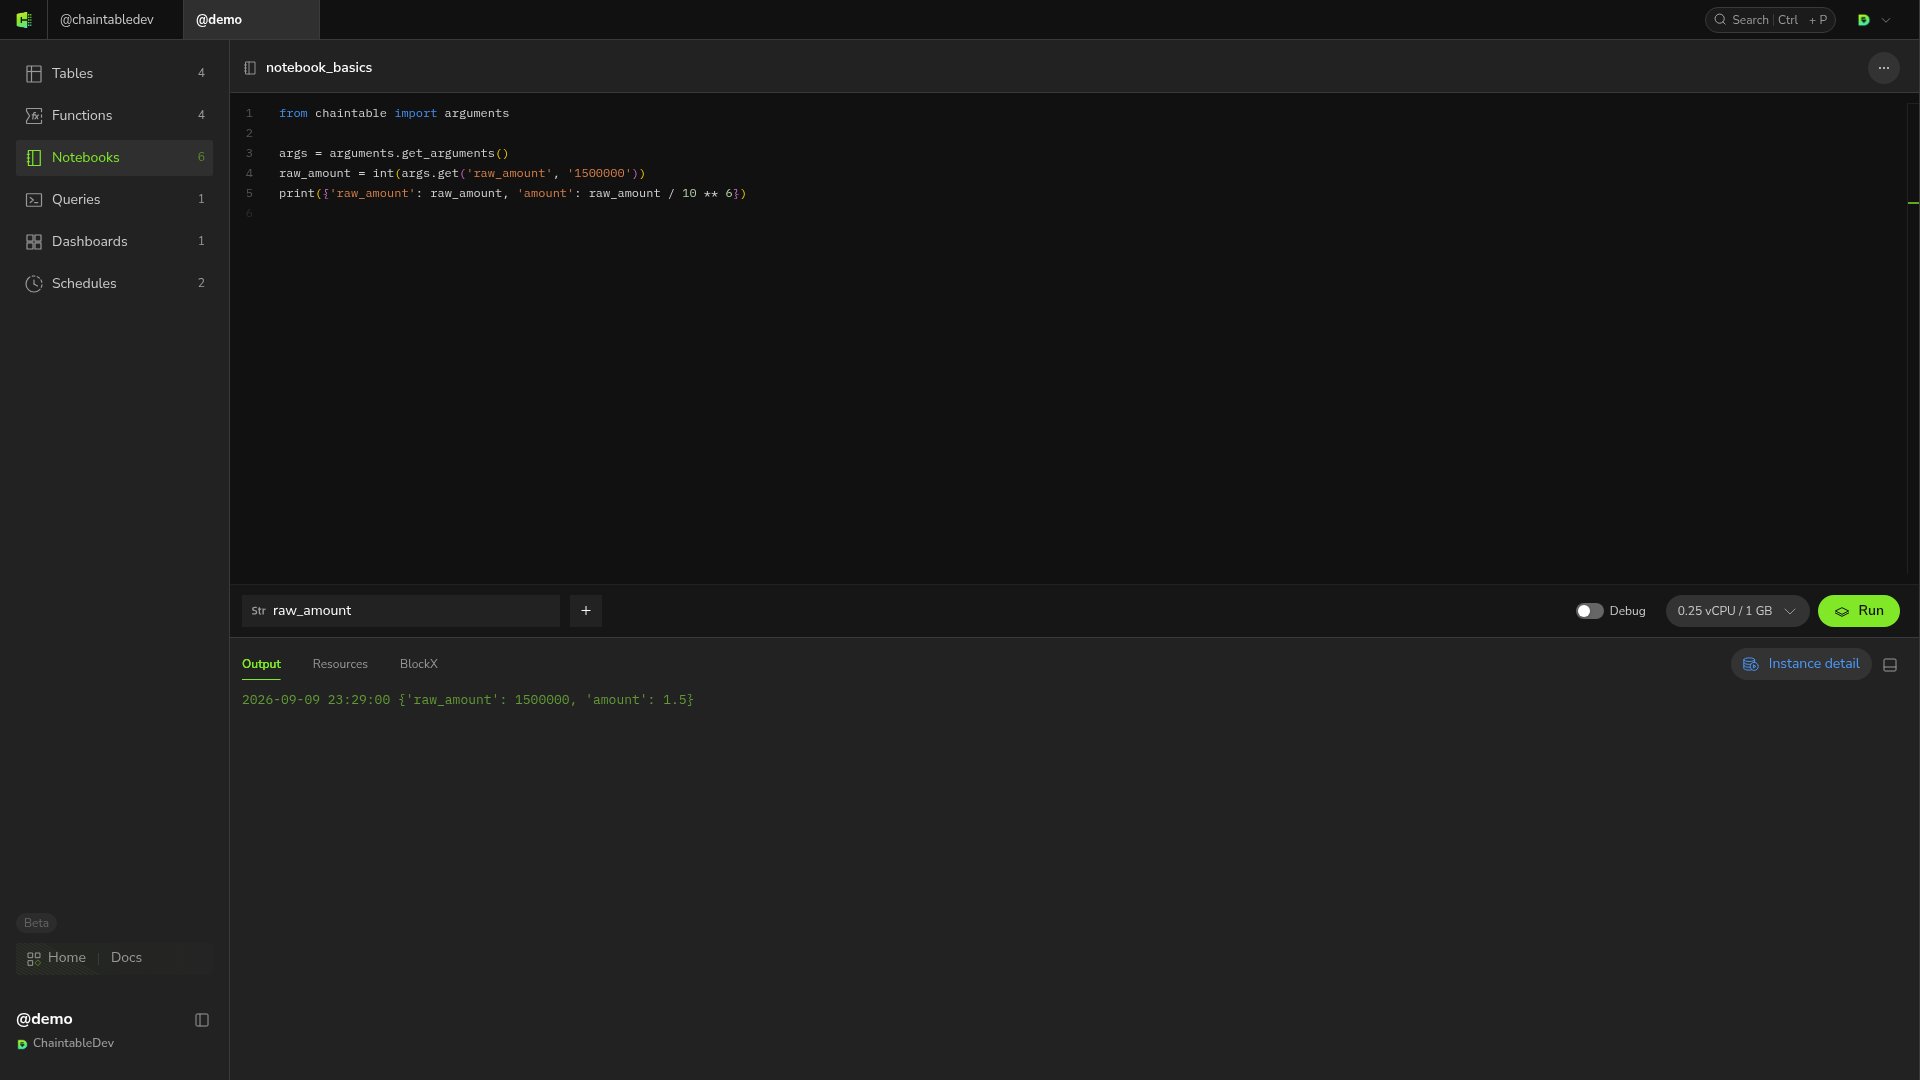Click the Beta badge
This screenshot has width=1920, height=1080.
[x=36, y=923]
